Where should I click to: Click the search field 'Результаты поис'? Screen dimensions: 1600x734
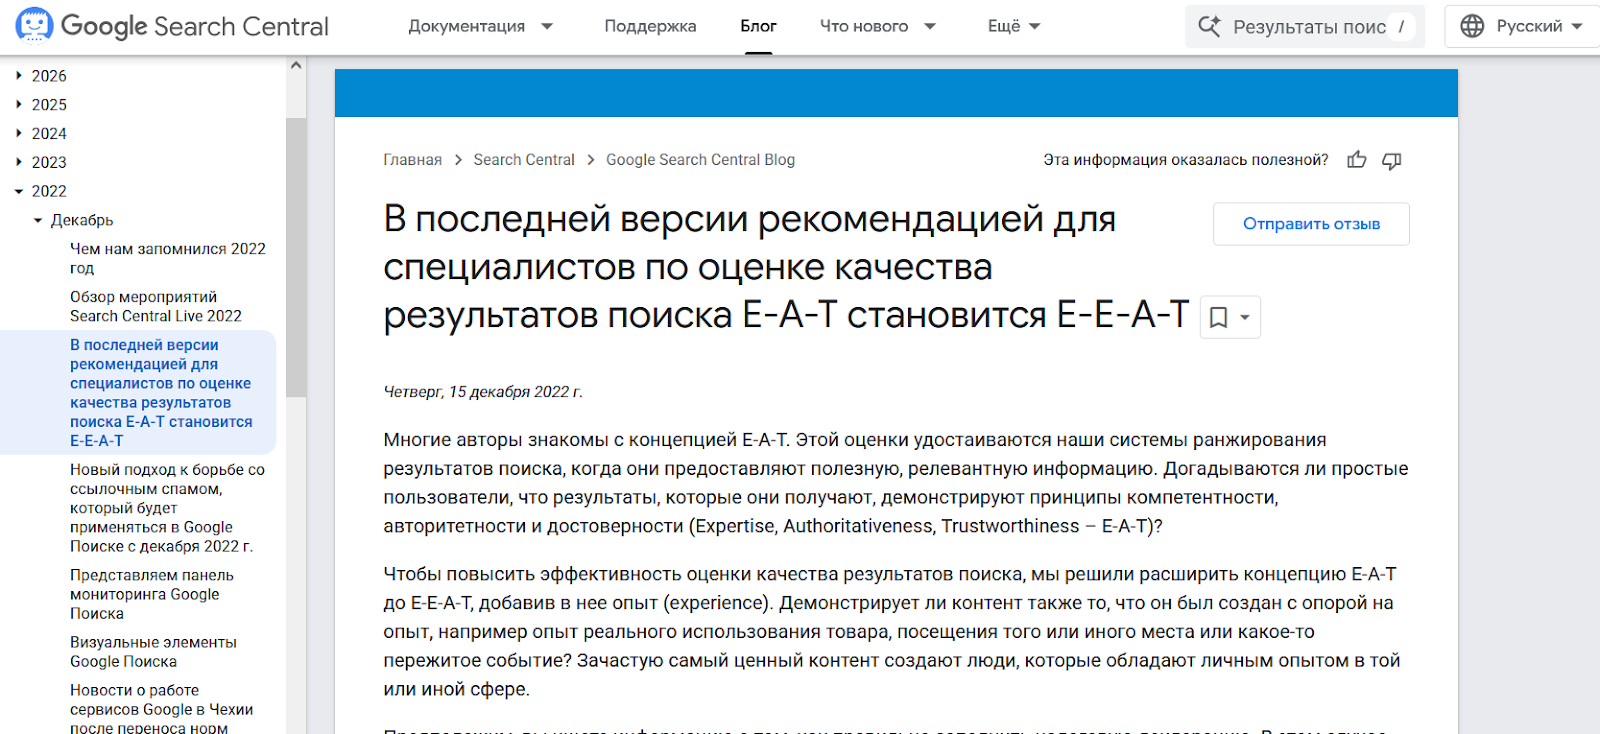(1305, 26)
